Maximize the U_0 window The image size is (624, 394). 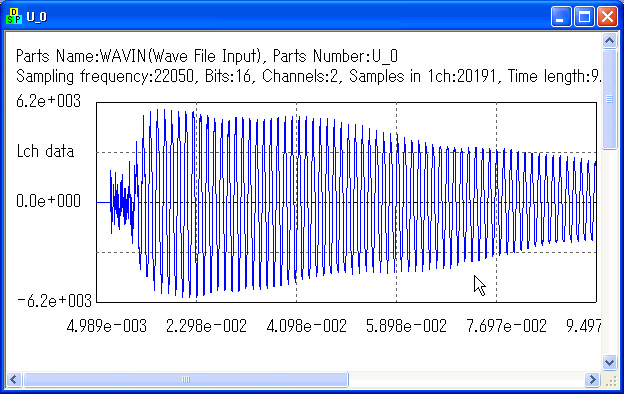tap(584, 17)
